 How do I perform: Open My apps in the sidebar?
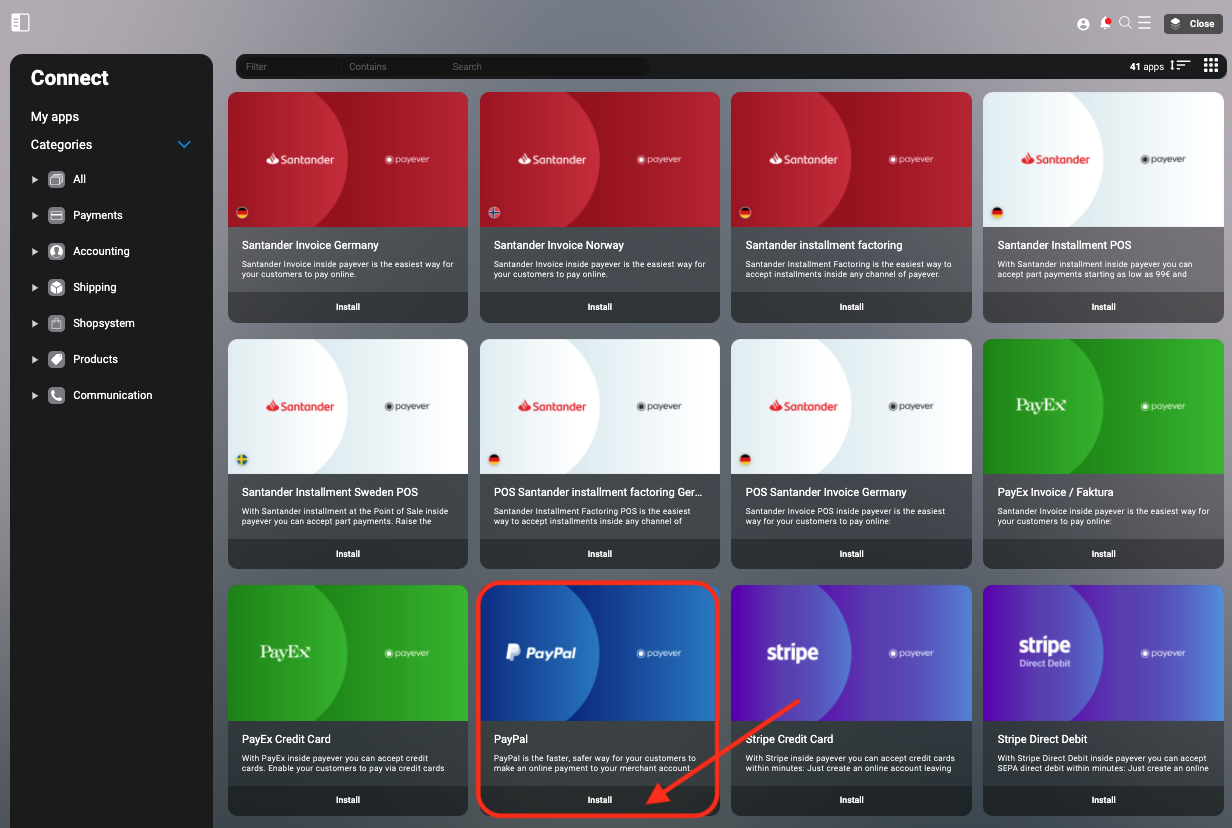[x=55, y=117]
